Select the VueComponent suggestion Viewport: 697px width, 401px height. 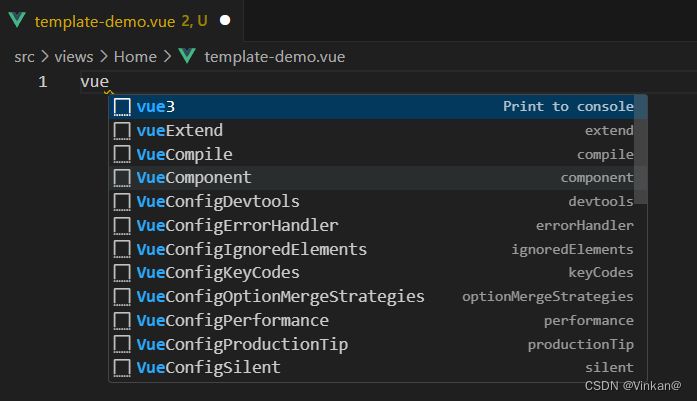378,178
